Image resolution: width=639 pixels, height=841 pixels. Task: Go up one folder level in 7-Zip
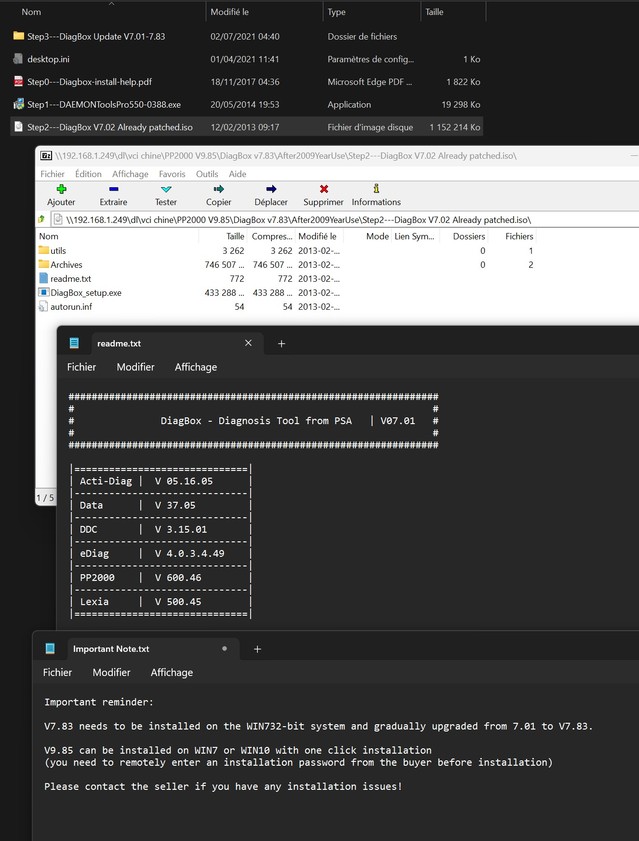[x=41, y=219]
